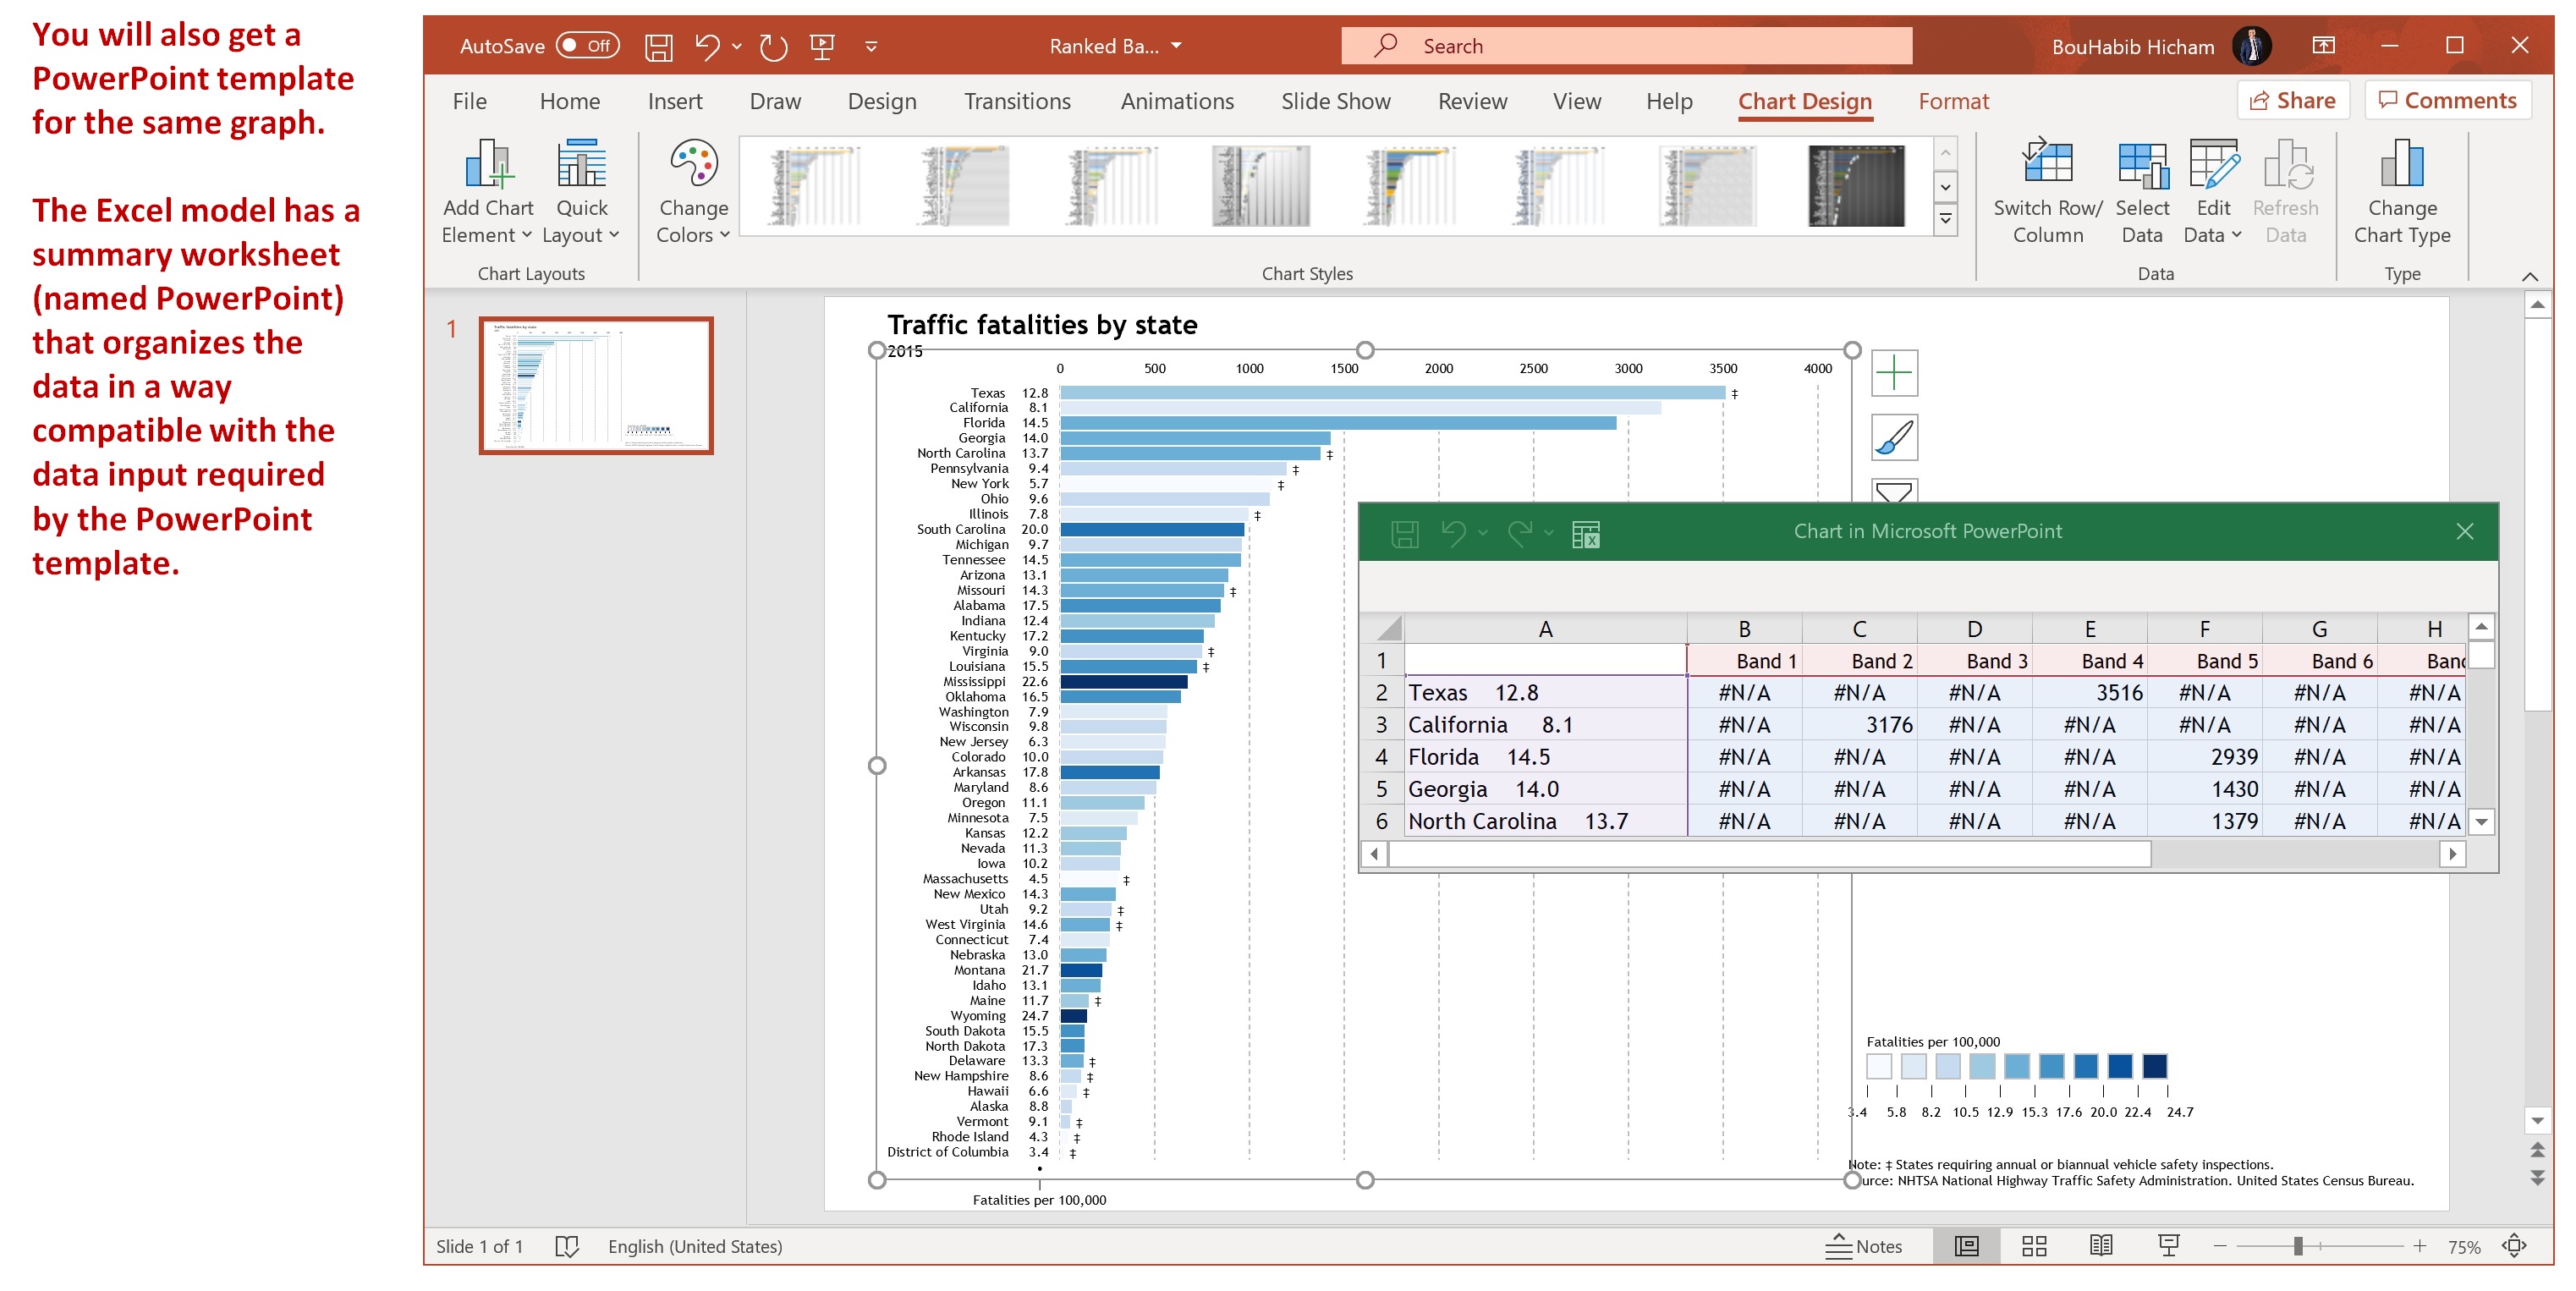Click the Chart Elements plus button
The height and width of the screenshot is (1291, 2576).
pyautogui.click(x=1894, y=373)
